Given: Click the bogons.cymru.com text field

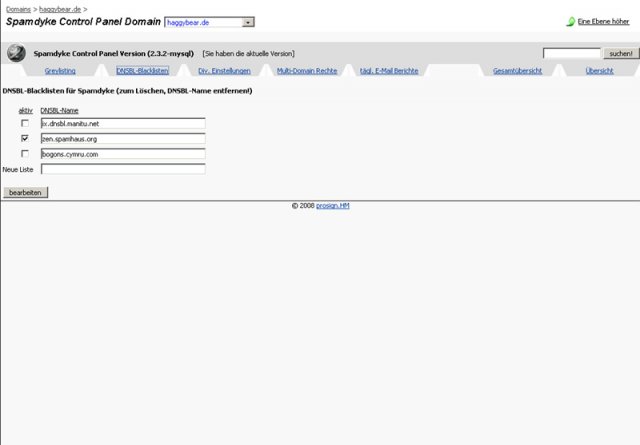Looking at the screenshot, I should pyautogui.click(x=123, y=154).
